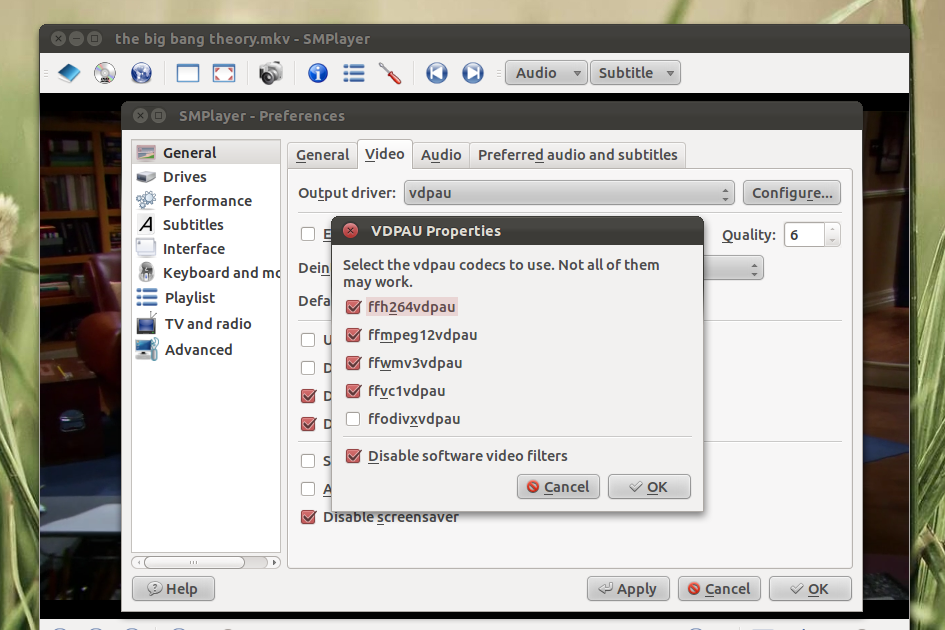Enable the ffodivxvdpau codec
The image size is (945, 630).
353,420
